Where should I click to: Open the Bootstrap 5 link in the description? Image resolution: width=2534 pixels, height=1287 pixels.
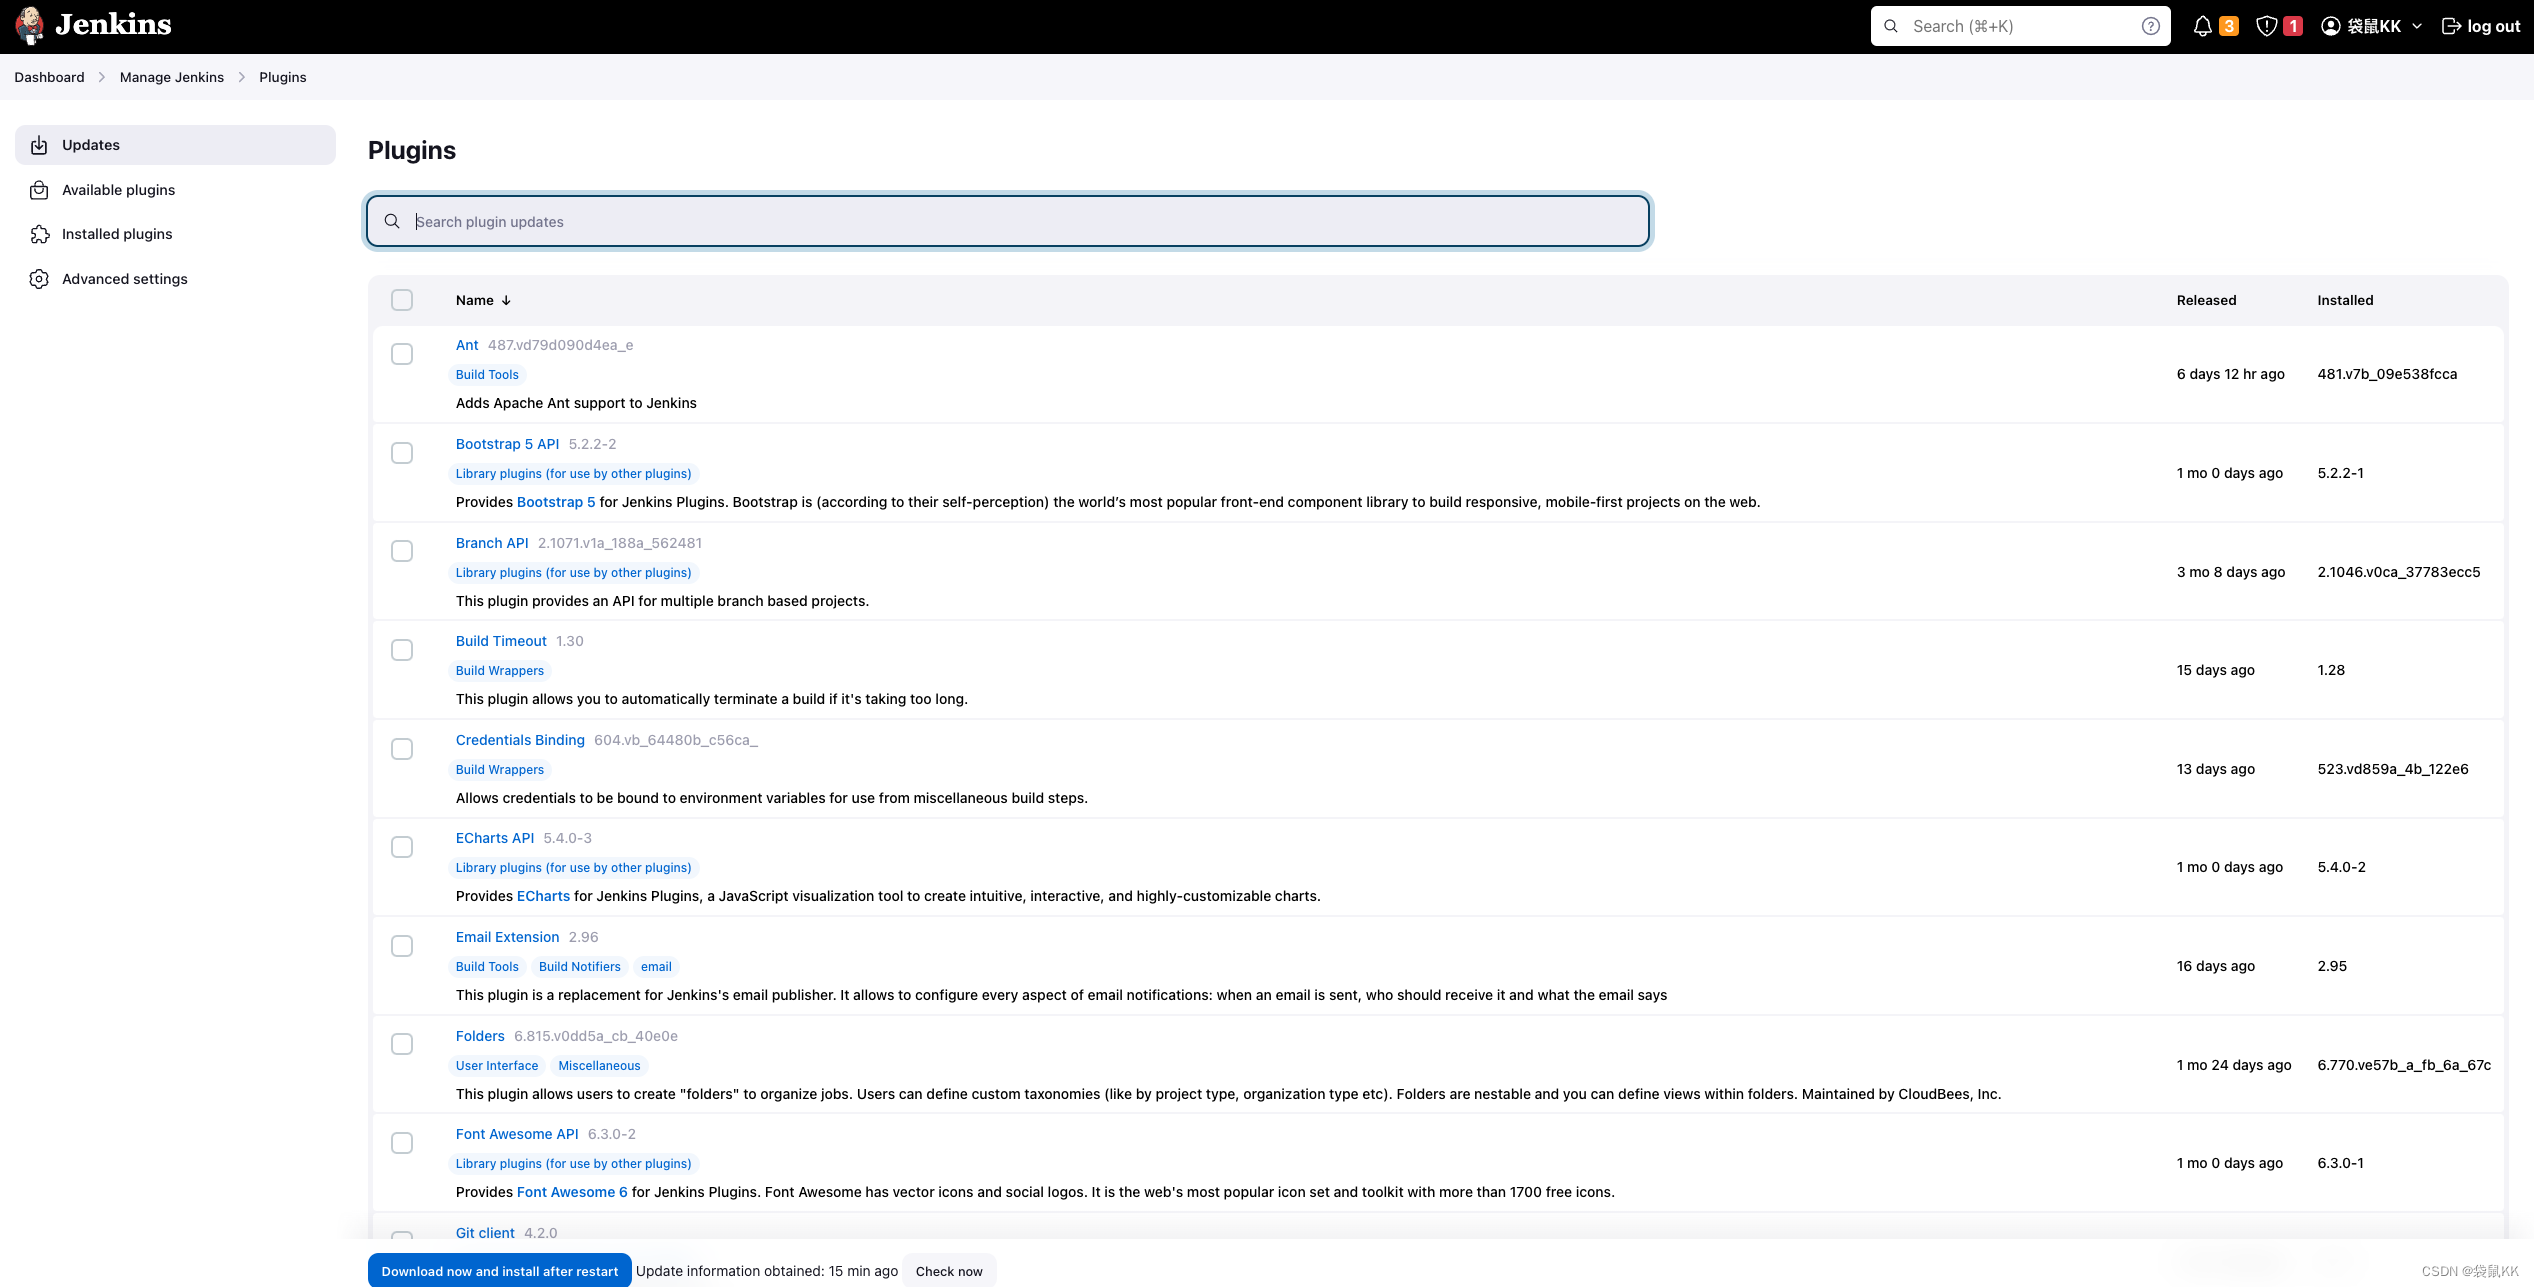pyautogui.click(x=556, y=502)
